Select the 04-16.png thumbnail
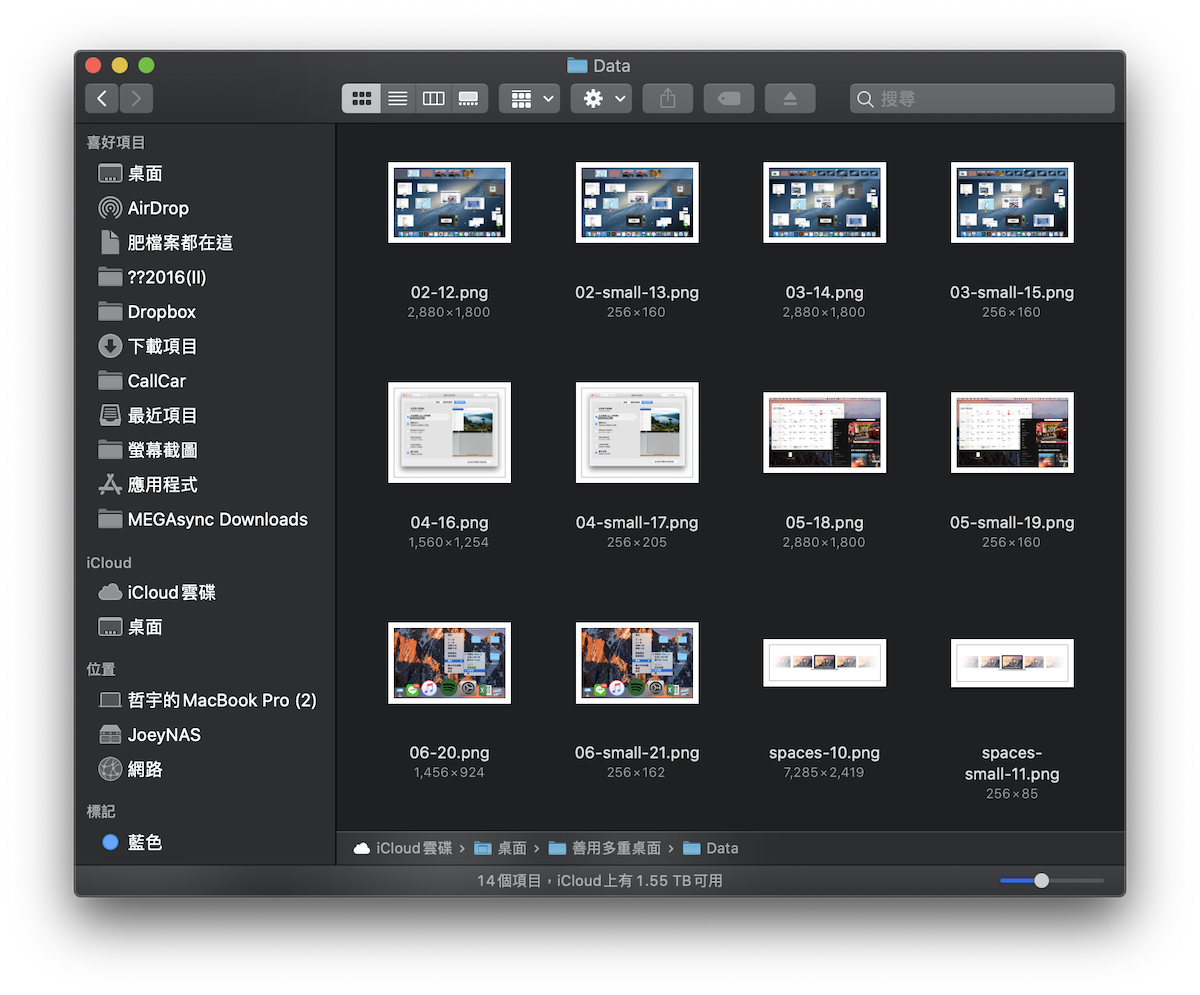 [449, 432]
